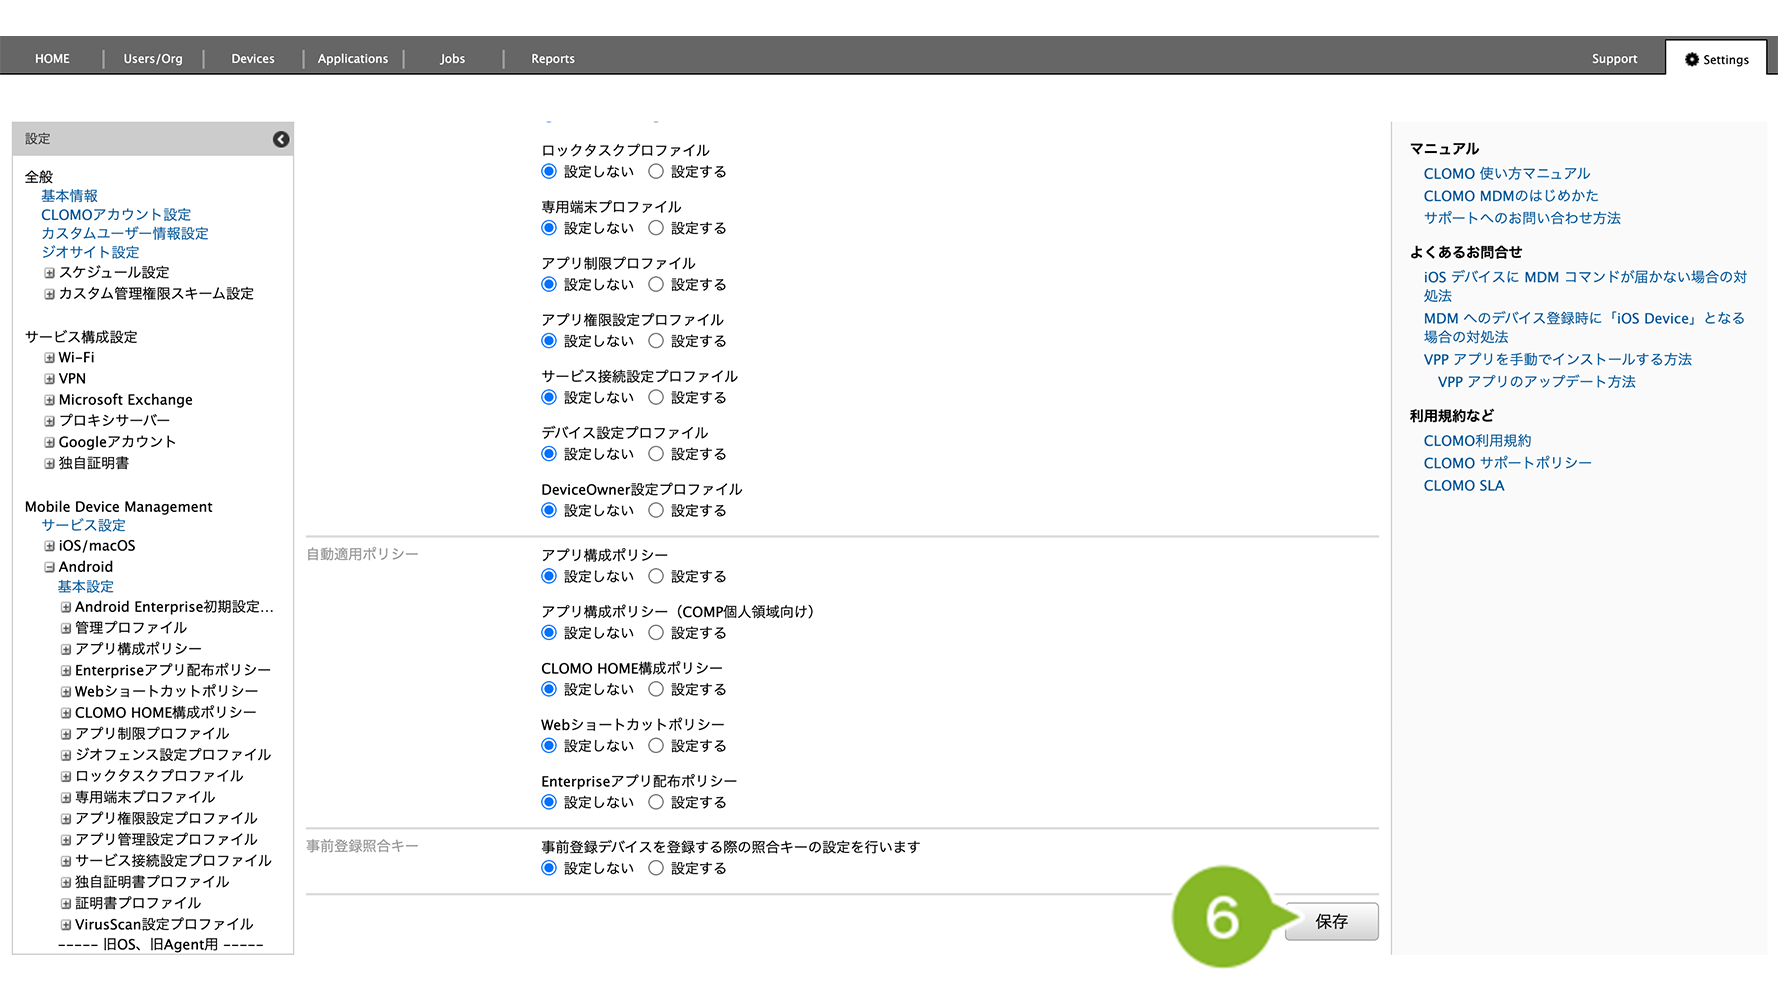Select 設定する for ロックタスクプロファイル
The width and height of the screenshot is (1778, 1000).
(x=656, y=172)
